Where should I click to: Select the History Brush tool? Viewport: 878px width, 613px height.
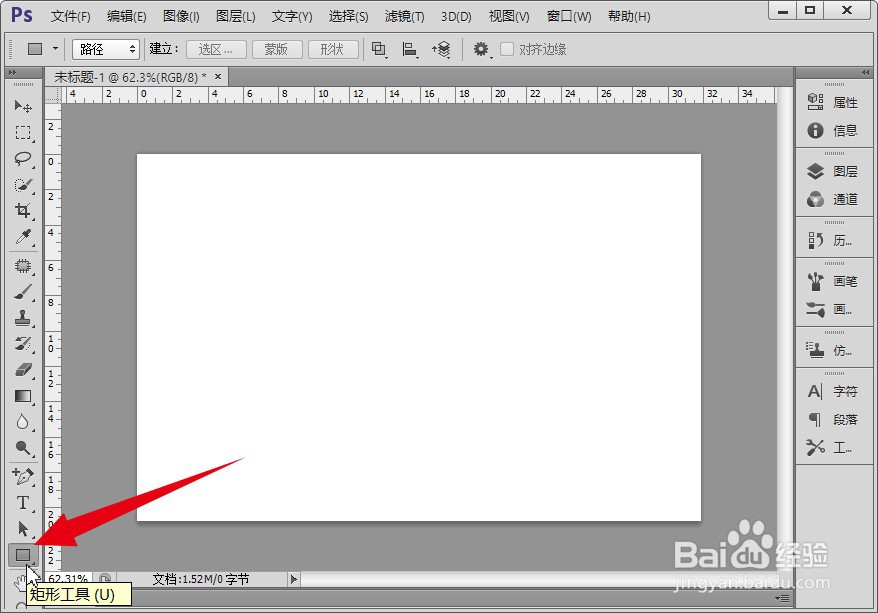pos(23,344)
